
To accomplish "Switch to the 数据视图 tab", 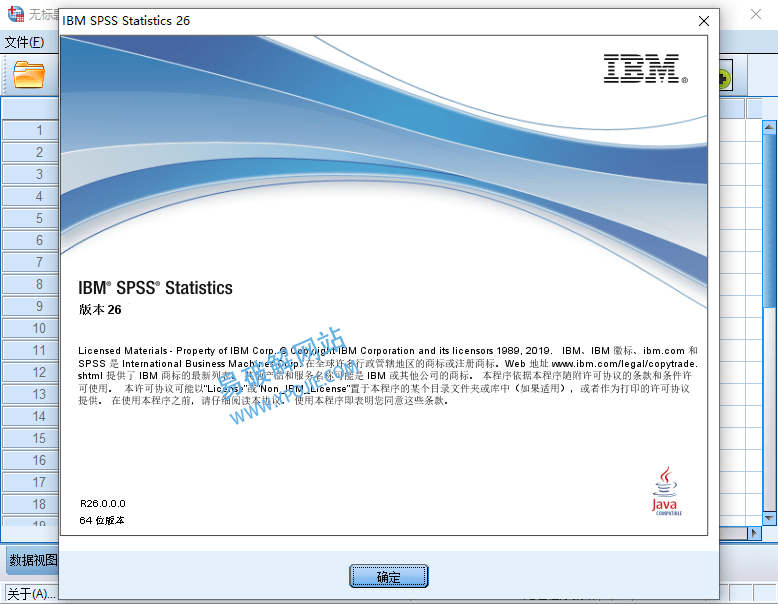I will click(33, 560).
